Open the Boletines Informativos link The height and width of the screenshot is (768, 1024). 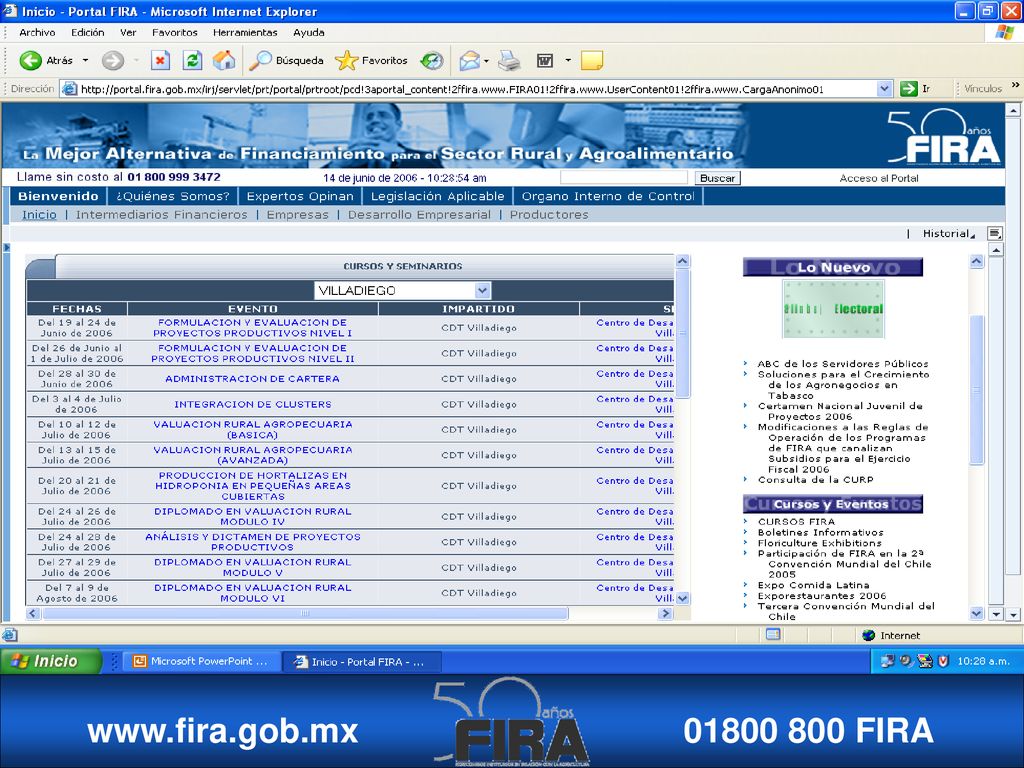(x=820, y=532)
